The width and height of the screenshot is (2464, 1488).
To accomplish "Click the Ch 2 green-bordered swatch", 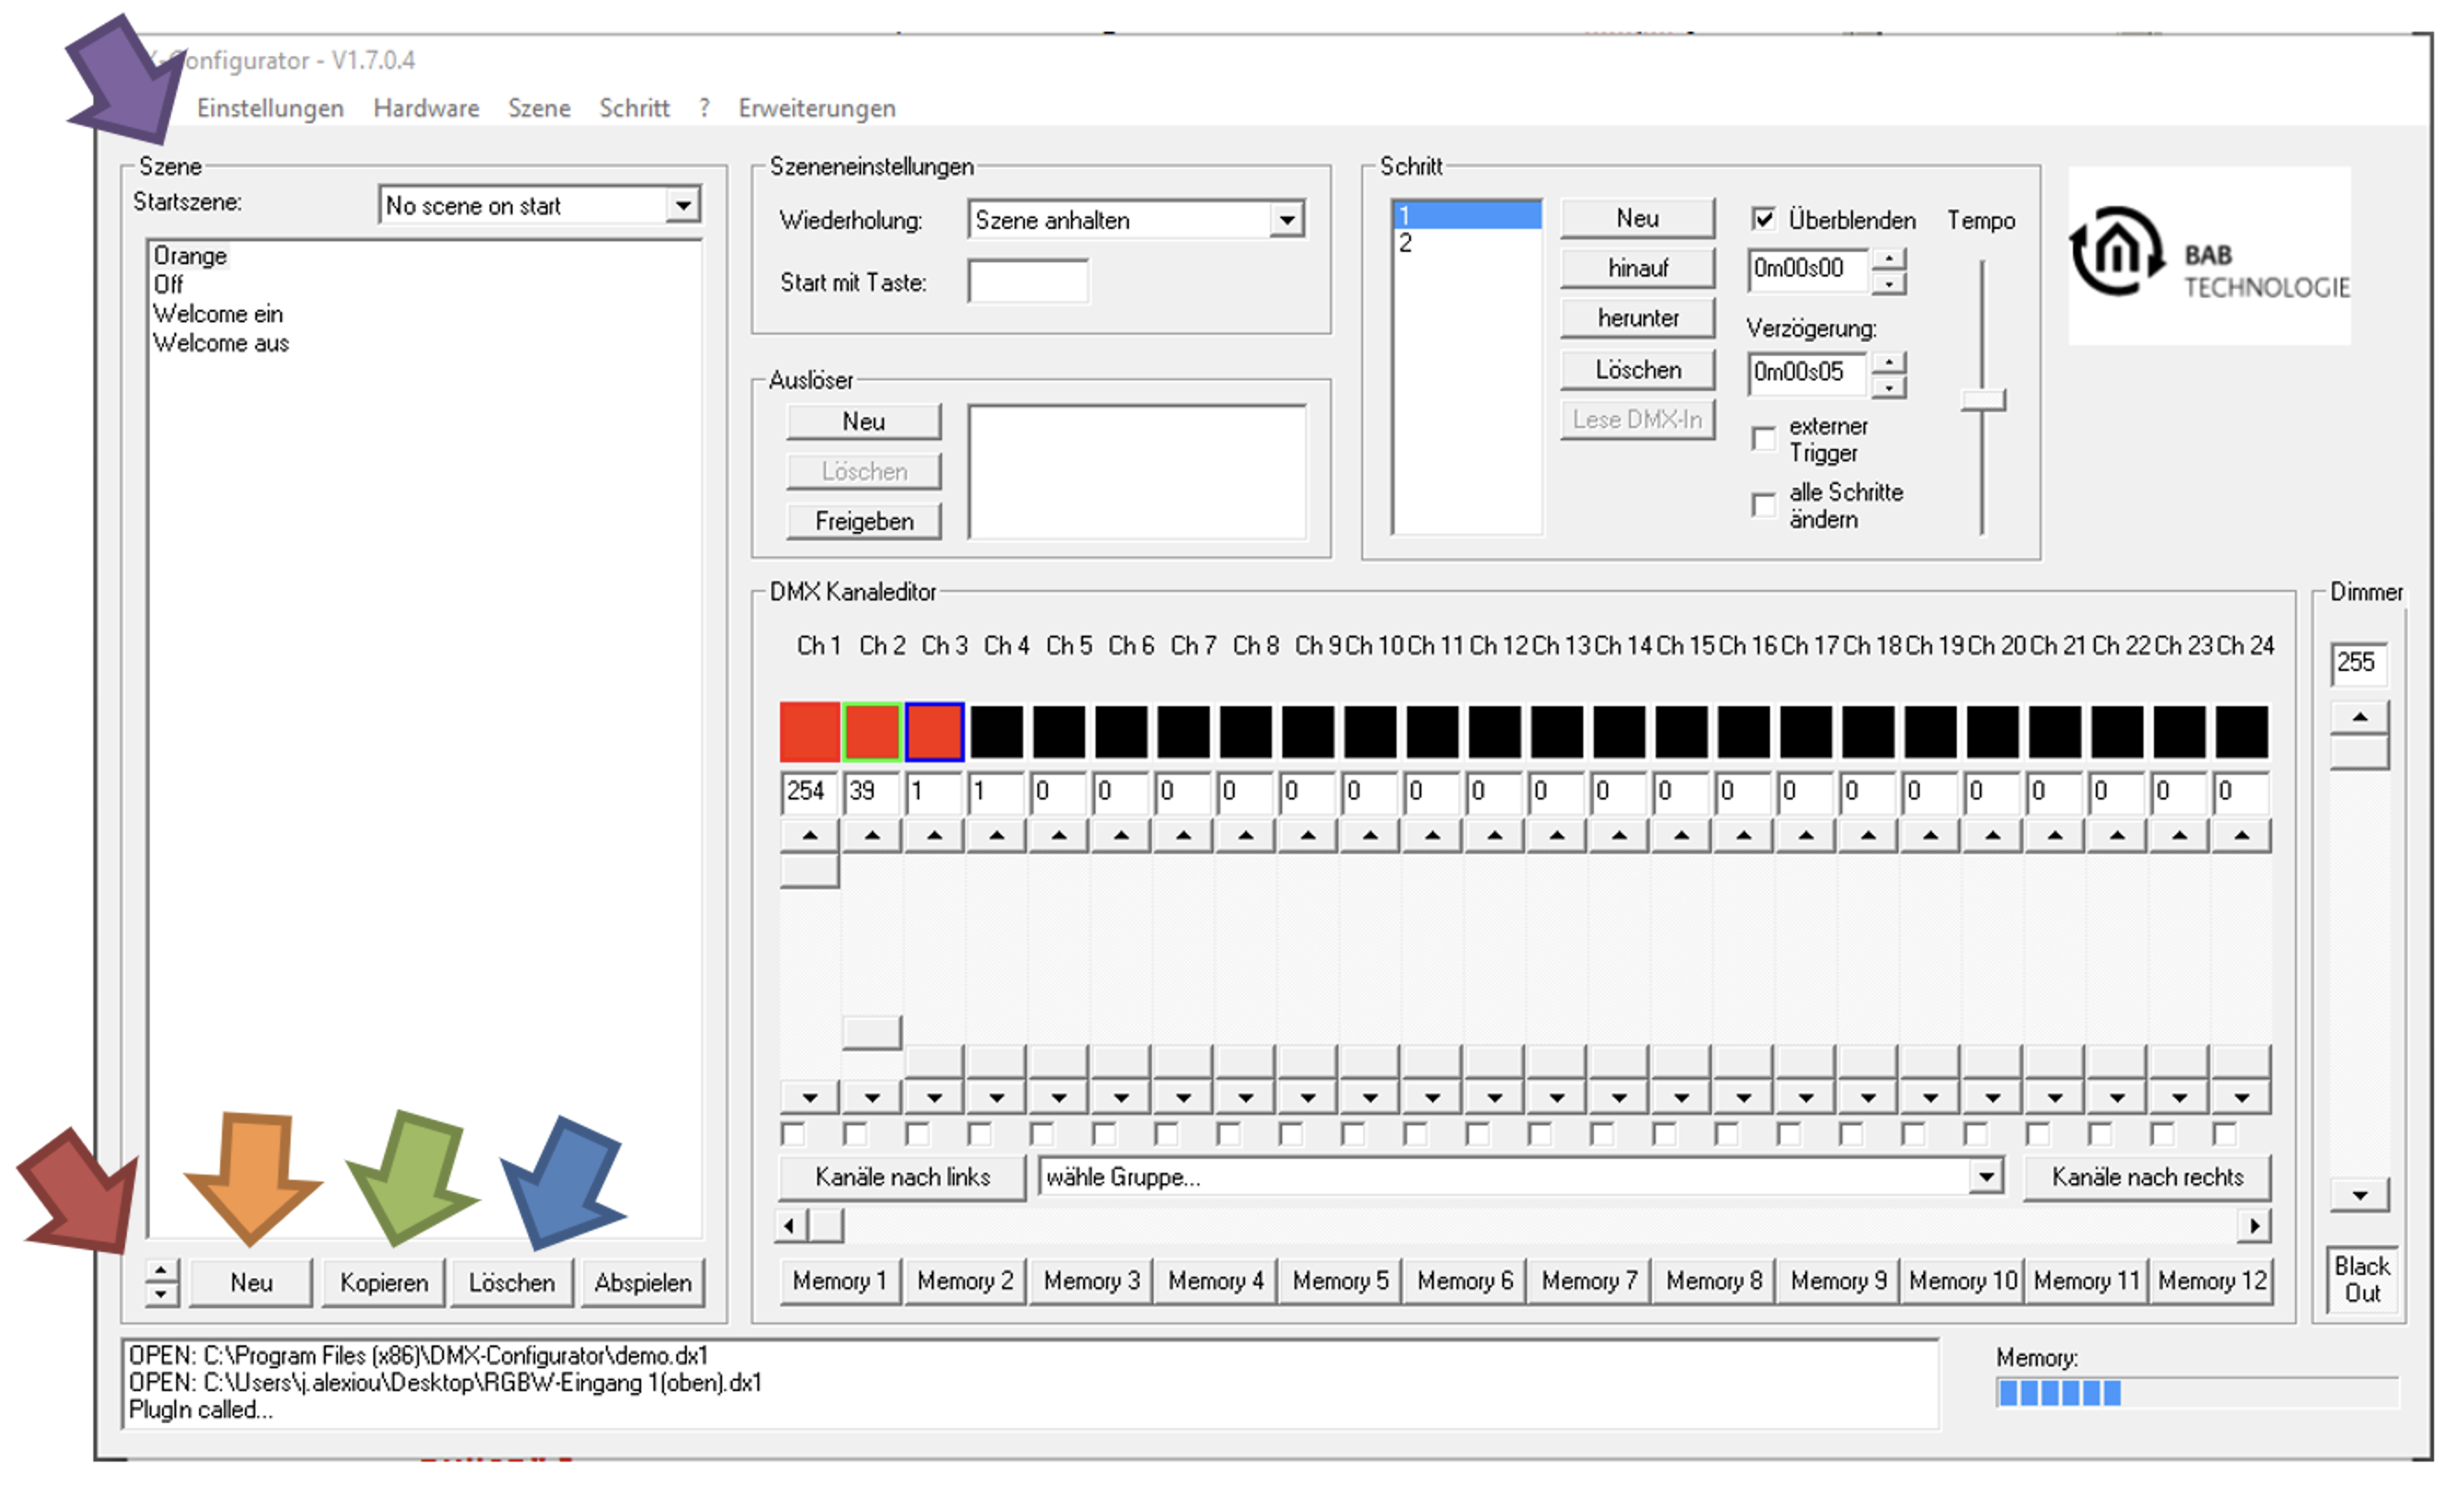I will [x=871, y=732].
